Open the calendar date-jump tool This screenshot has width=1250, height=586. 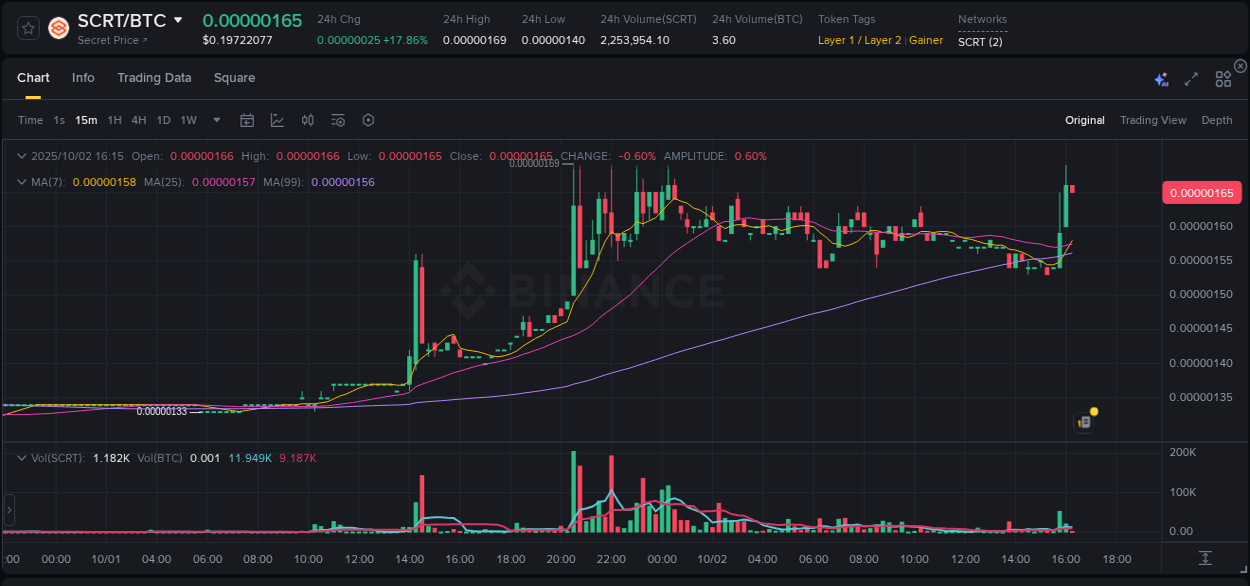point(247,120)
